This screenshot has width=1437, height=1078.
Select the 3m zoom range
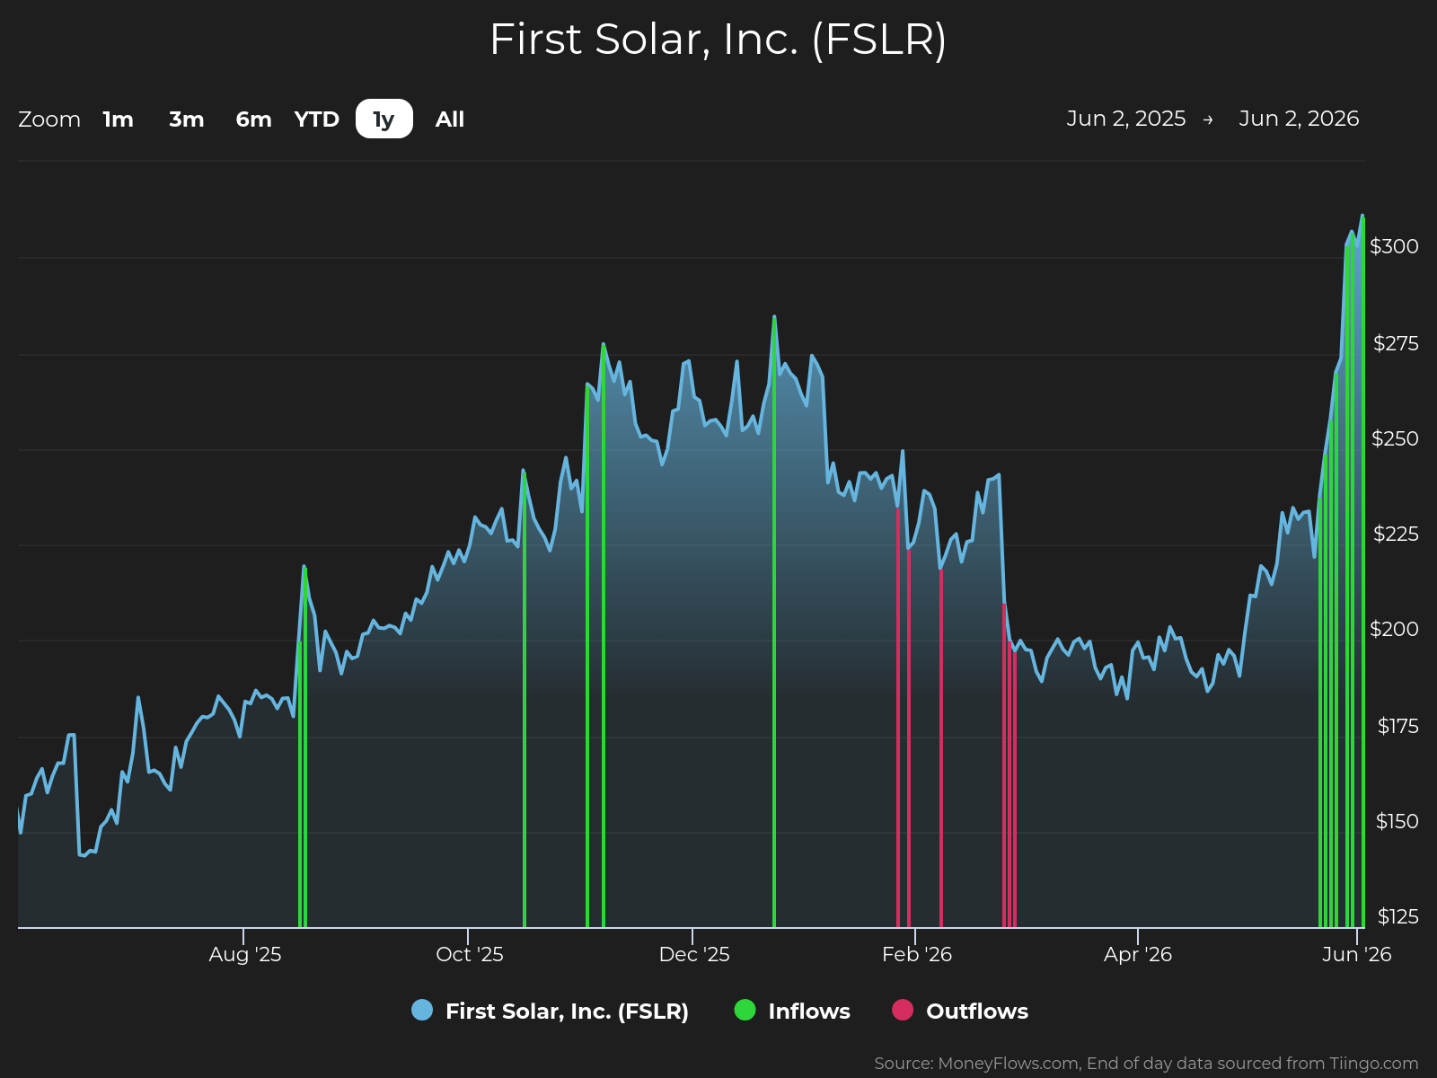click(186, 119)
